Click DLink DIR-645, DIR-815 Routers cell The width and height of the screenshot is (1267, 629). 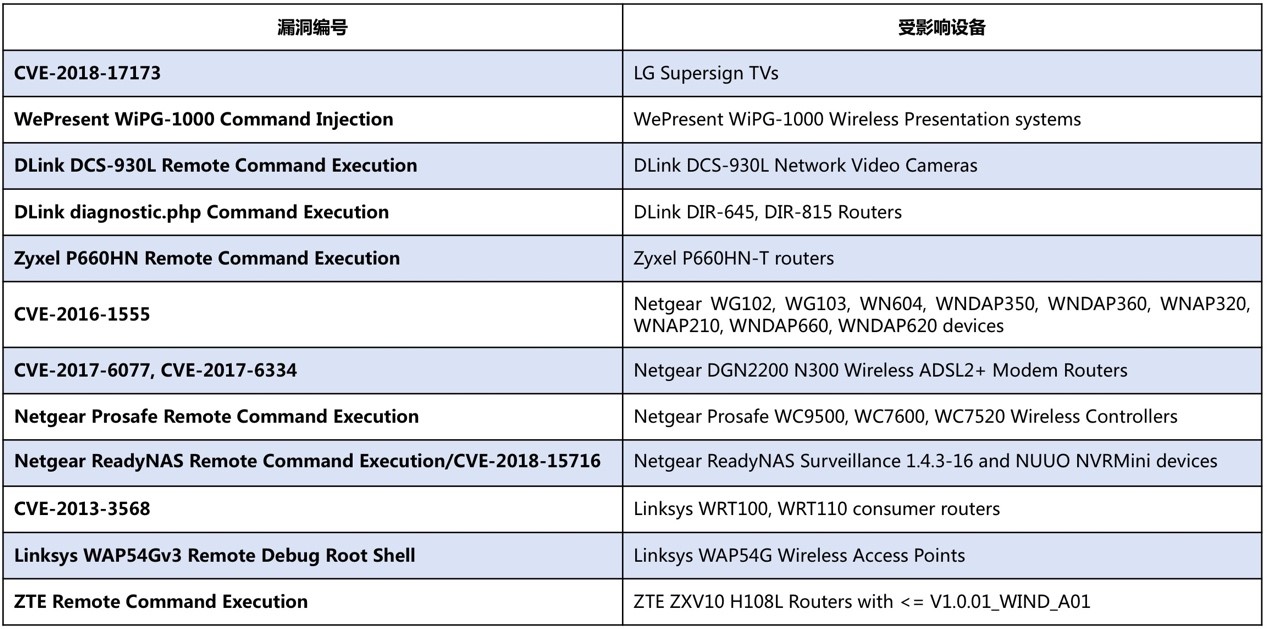(942, 212)
